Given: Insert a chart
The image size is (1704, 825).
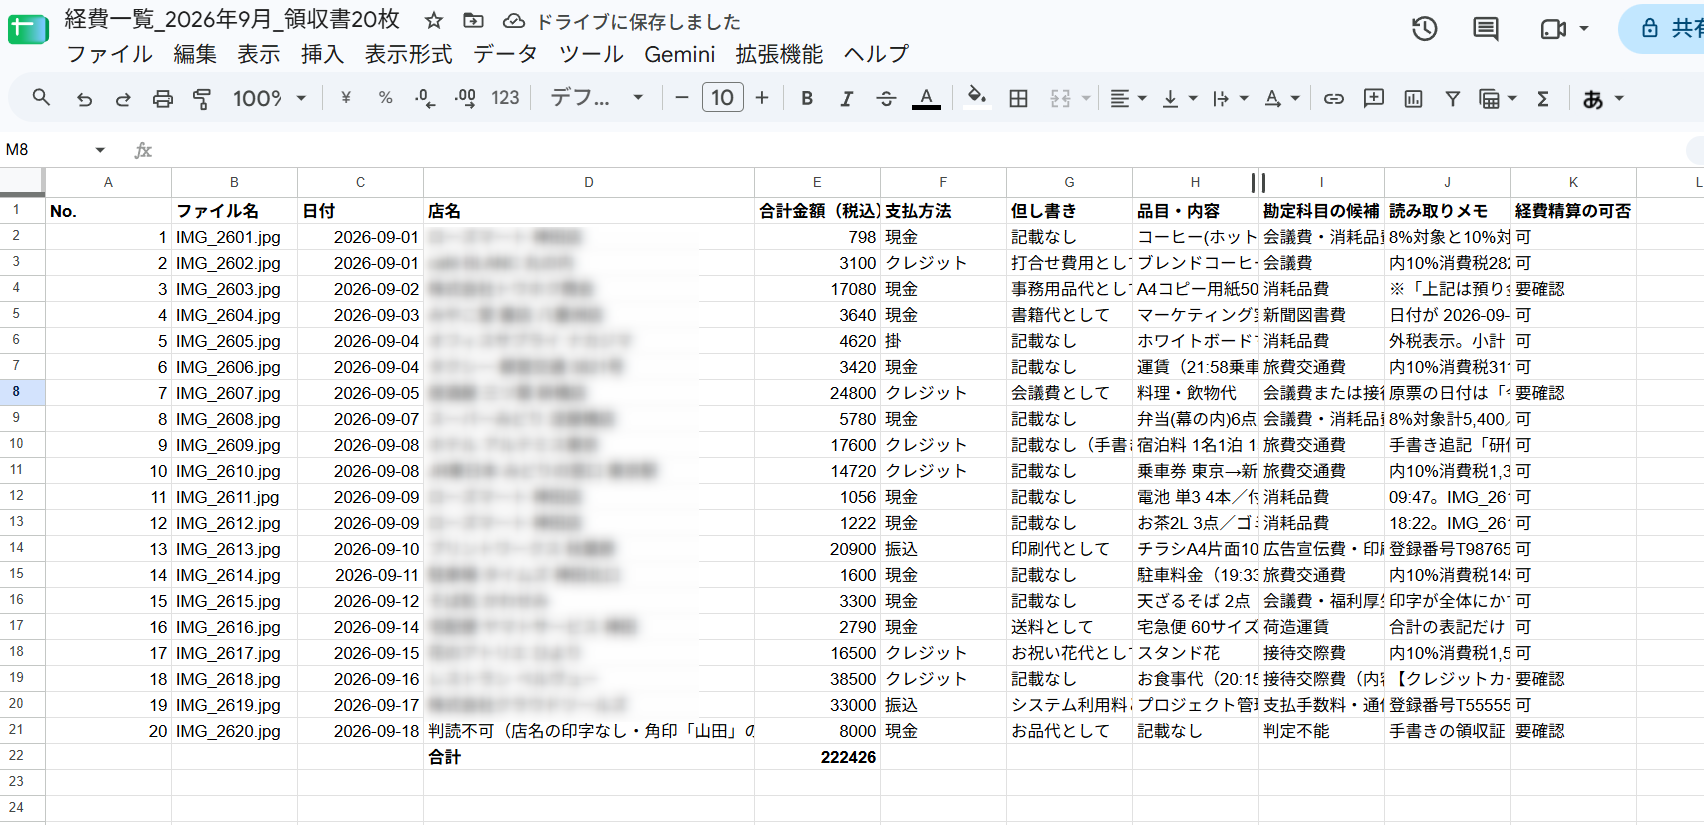Looking at the screenshot, I should tap(1413, 98).
